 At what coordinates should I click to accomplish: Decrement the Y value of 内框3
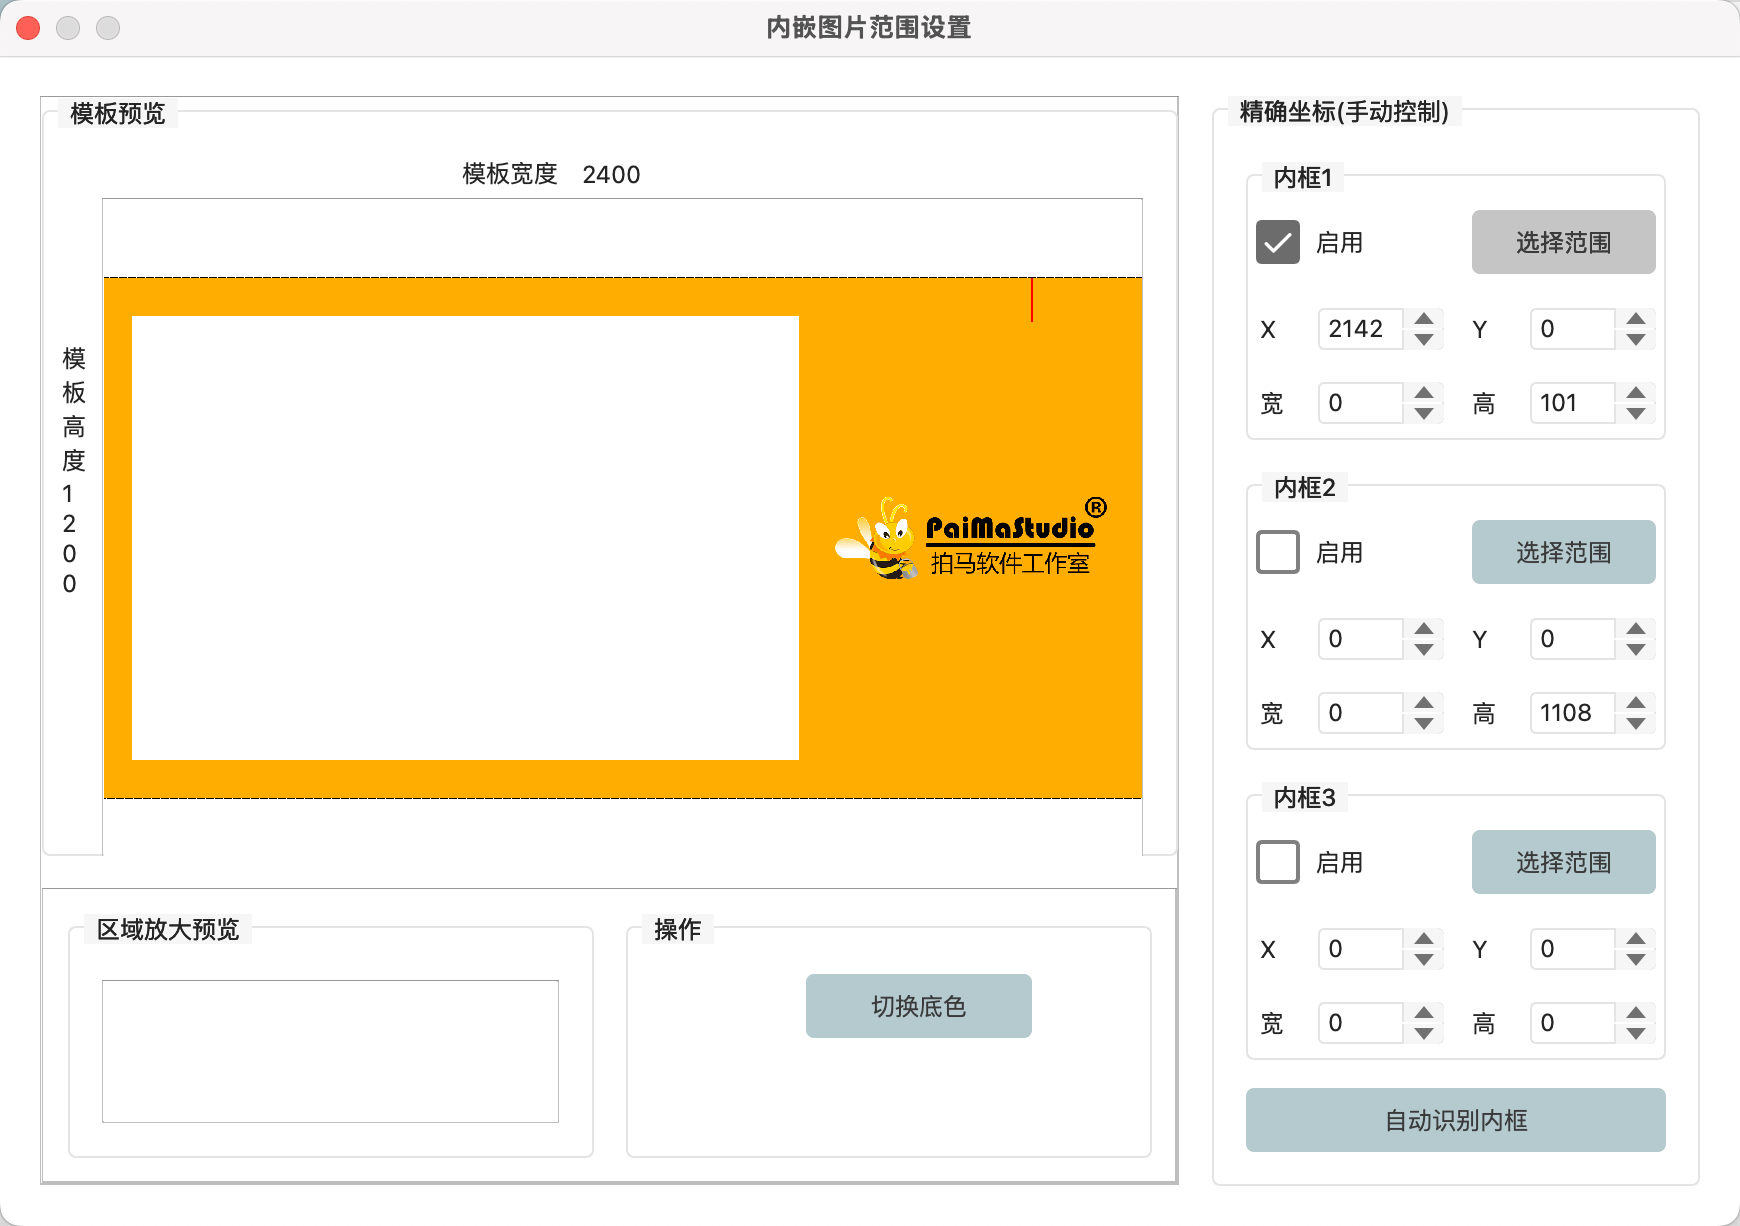[1636, 958]
